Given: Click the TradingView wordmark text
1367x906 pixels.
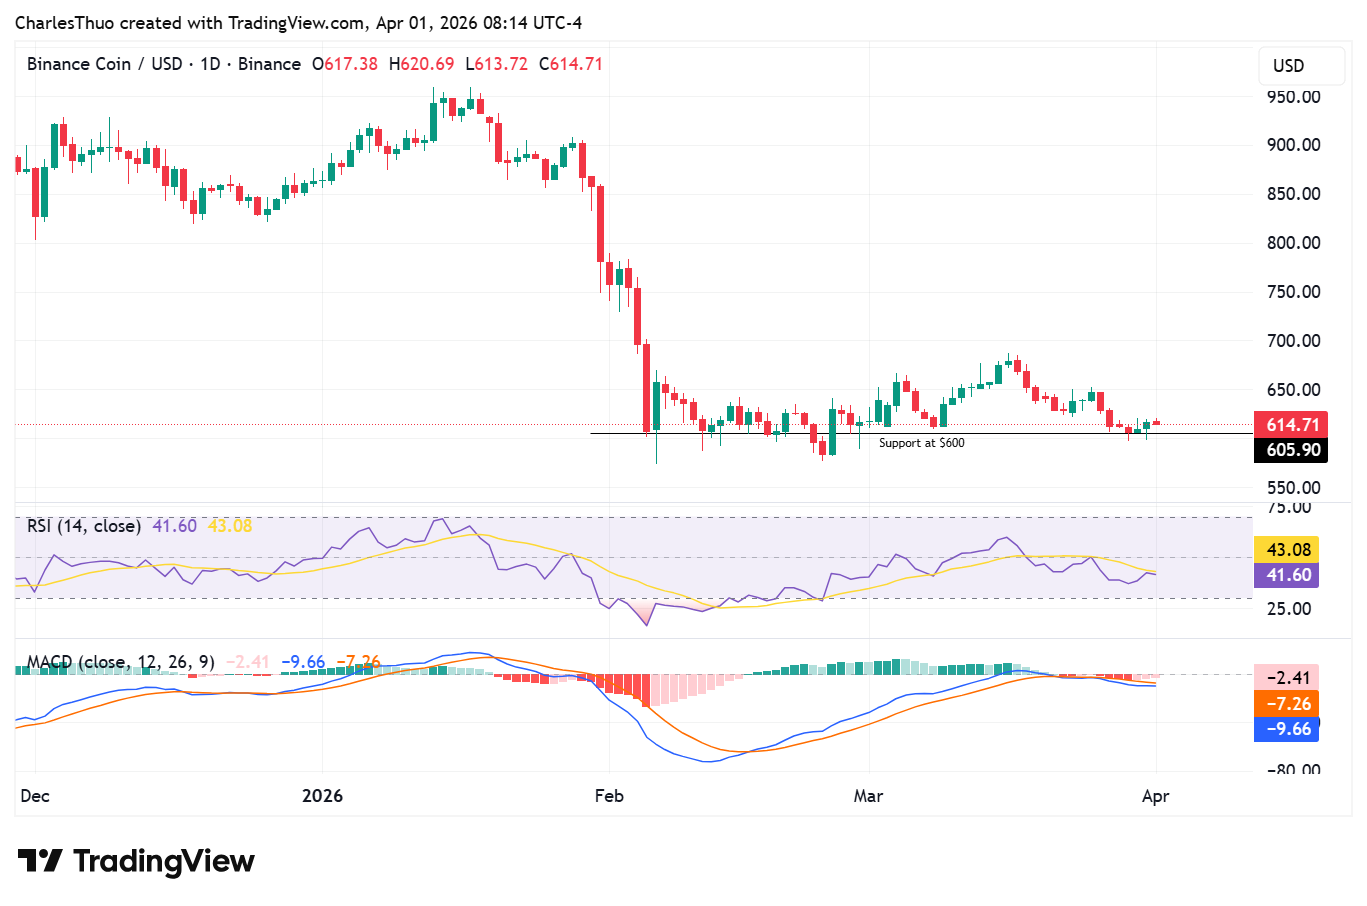Looking at the screenshot, I should (x=164, y=861).
